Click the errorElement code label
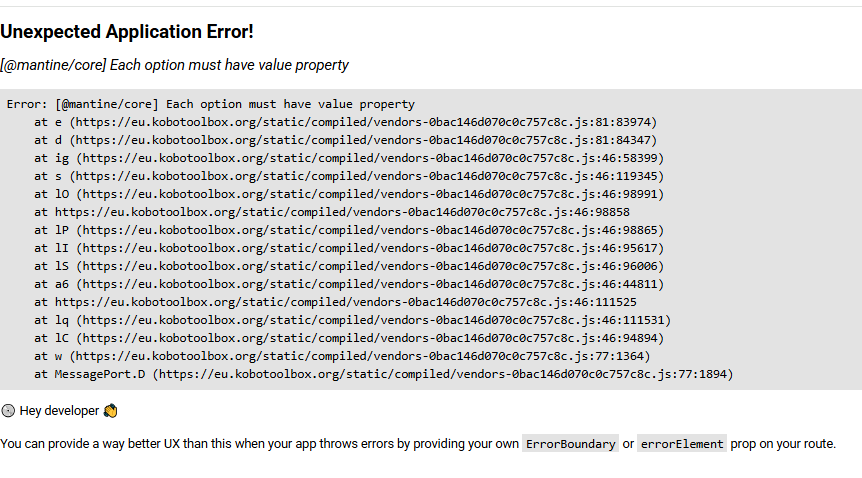The image size is (862, 478). click(682, 444)
